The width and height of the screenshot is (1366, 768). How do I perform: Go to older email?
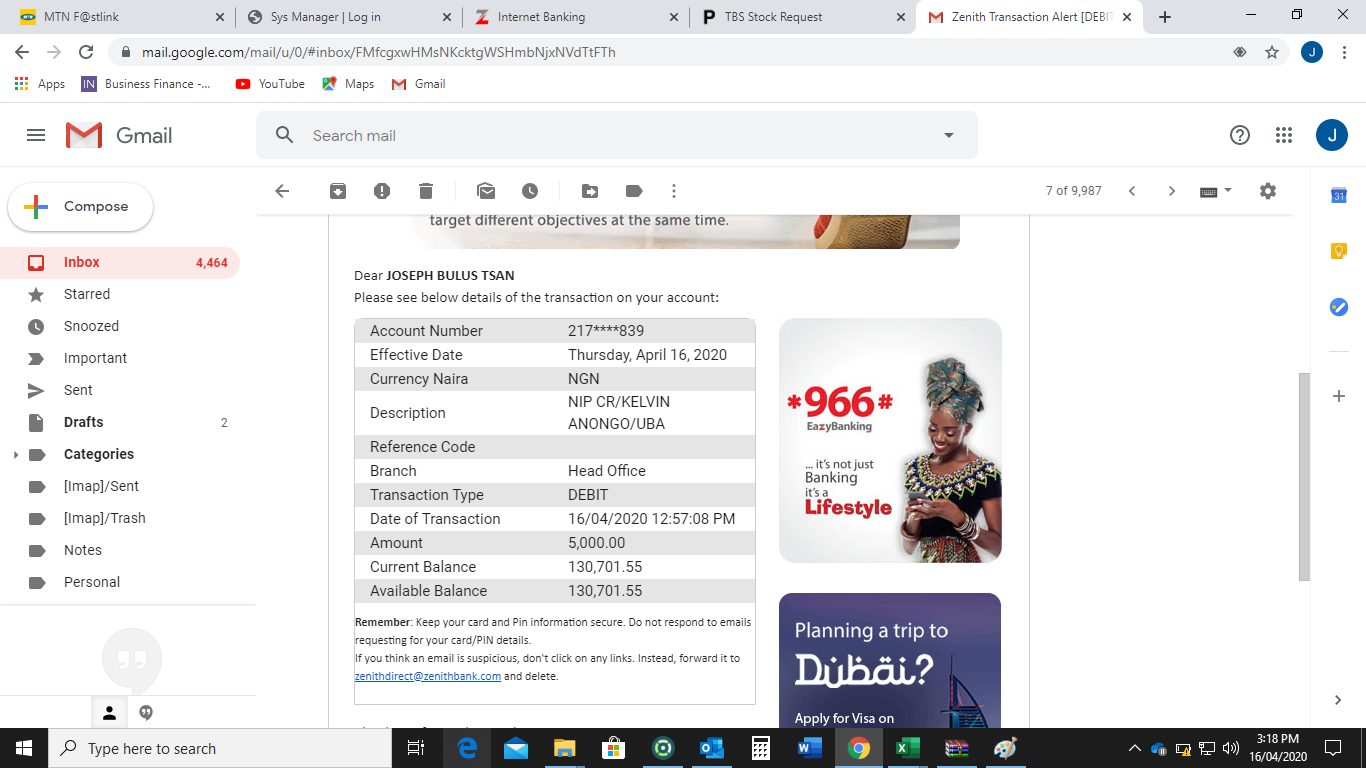(1172, 191)
